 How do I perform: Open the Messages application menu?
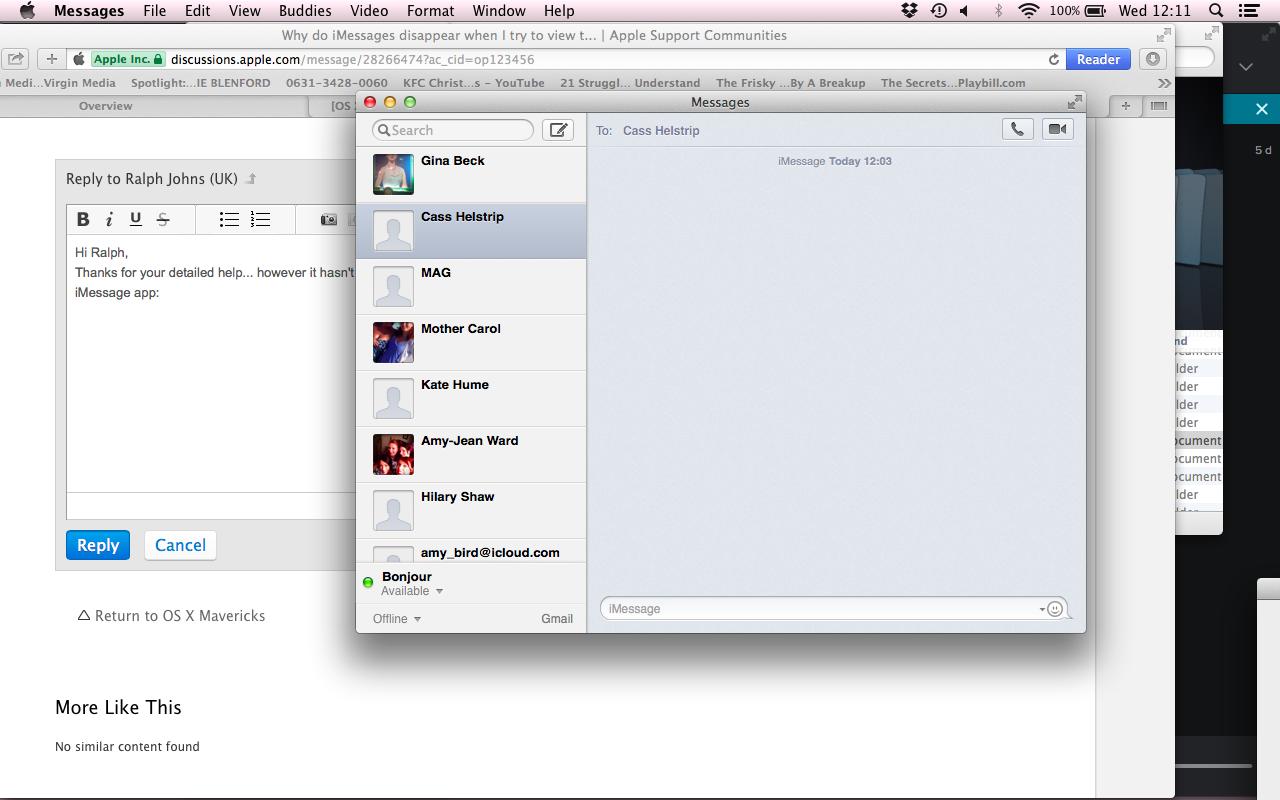pos(89,11)
